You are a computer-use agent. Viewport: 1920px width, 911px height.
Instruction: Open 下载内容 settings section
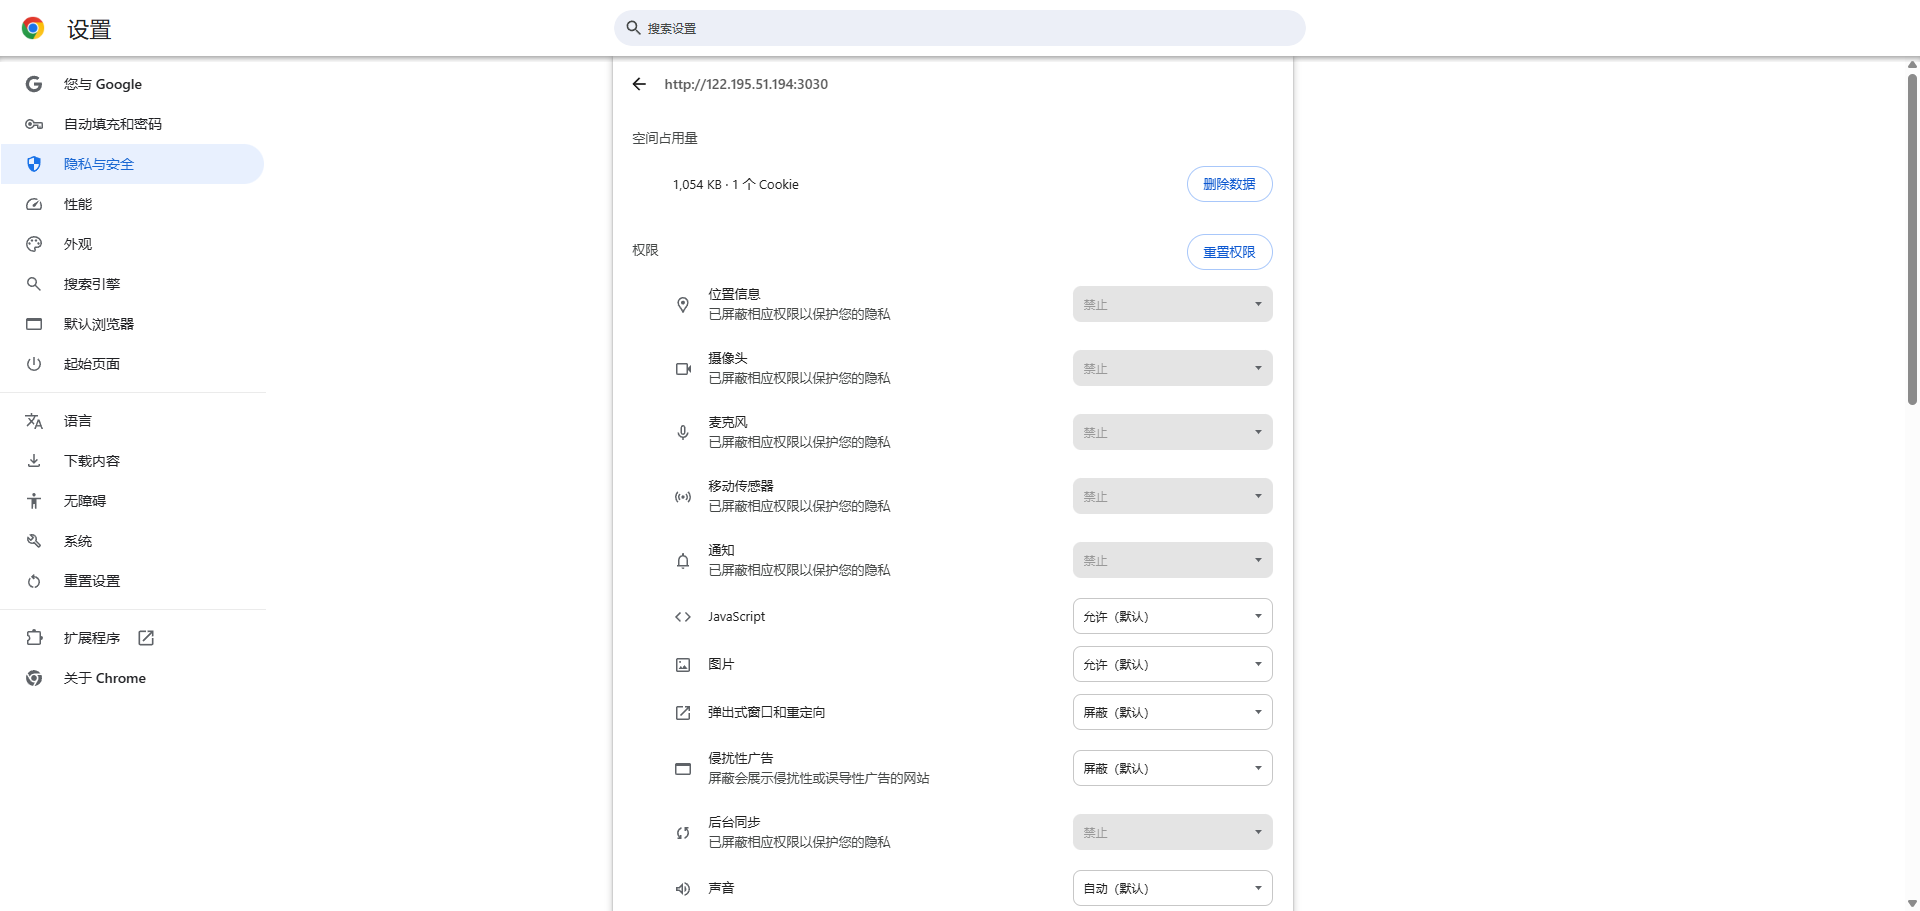132,461
